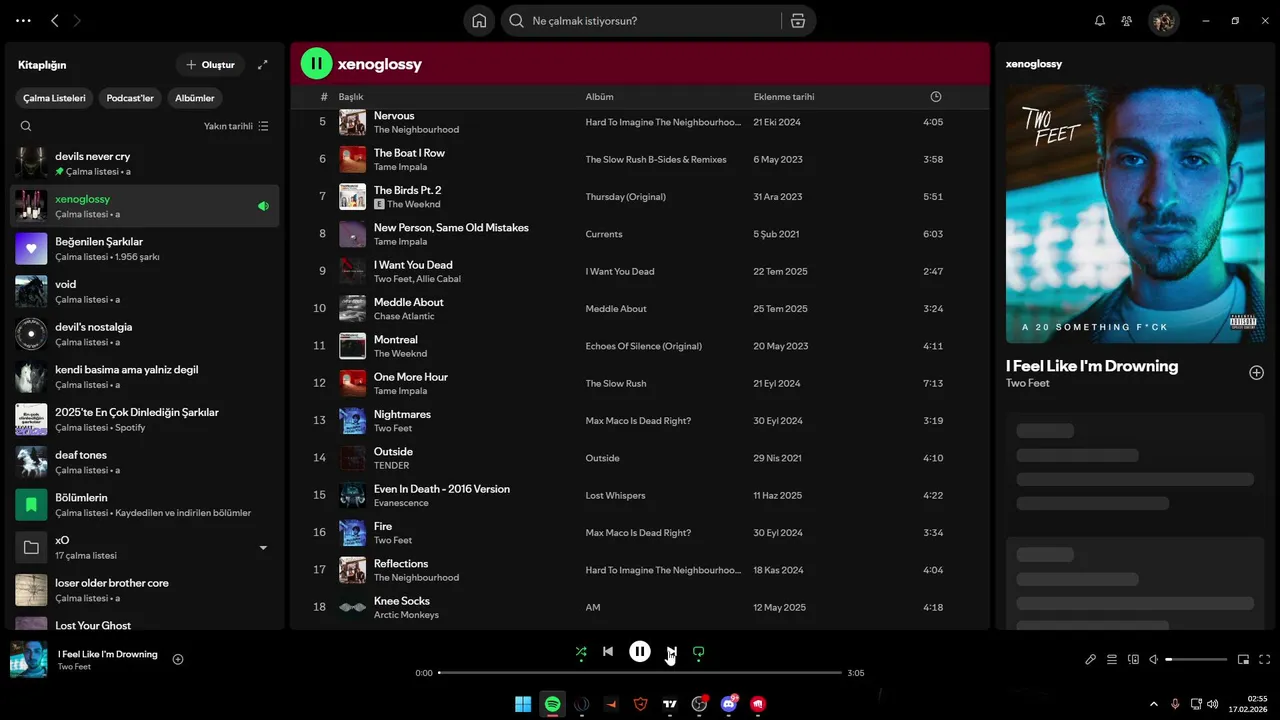Screen dimensions: 1280x720
Task: Open the devils never cry playlist
Action: point(145,163)
